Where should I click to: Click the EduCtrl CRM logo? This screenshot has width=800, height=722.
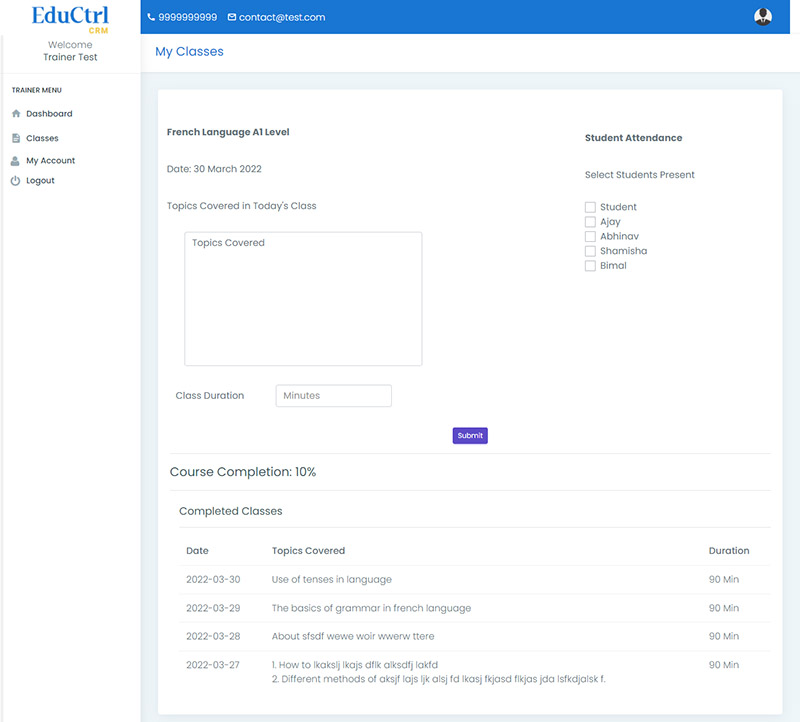[70, 18]
